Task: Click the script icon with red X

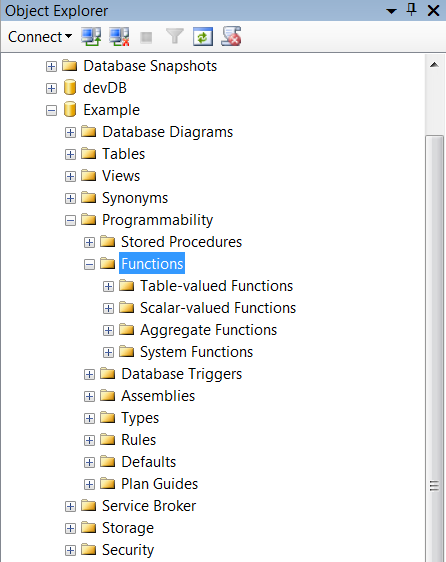Action: point(231,36)
